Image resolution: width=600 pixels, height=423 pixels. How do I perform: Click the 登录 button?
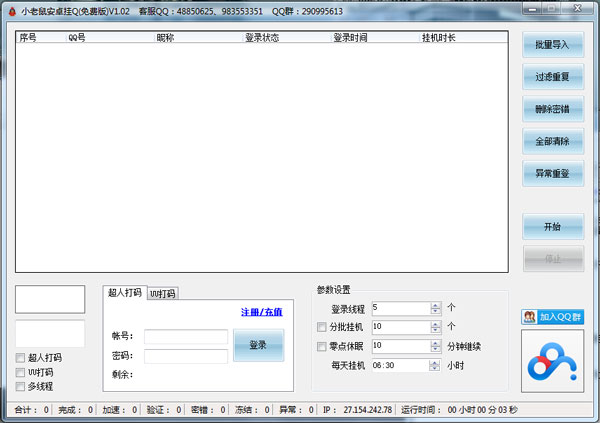(x=258, y=345)
